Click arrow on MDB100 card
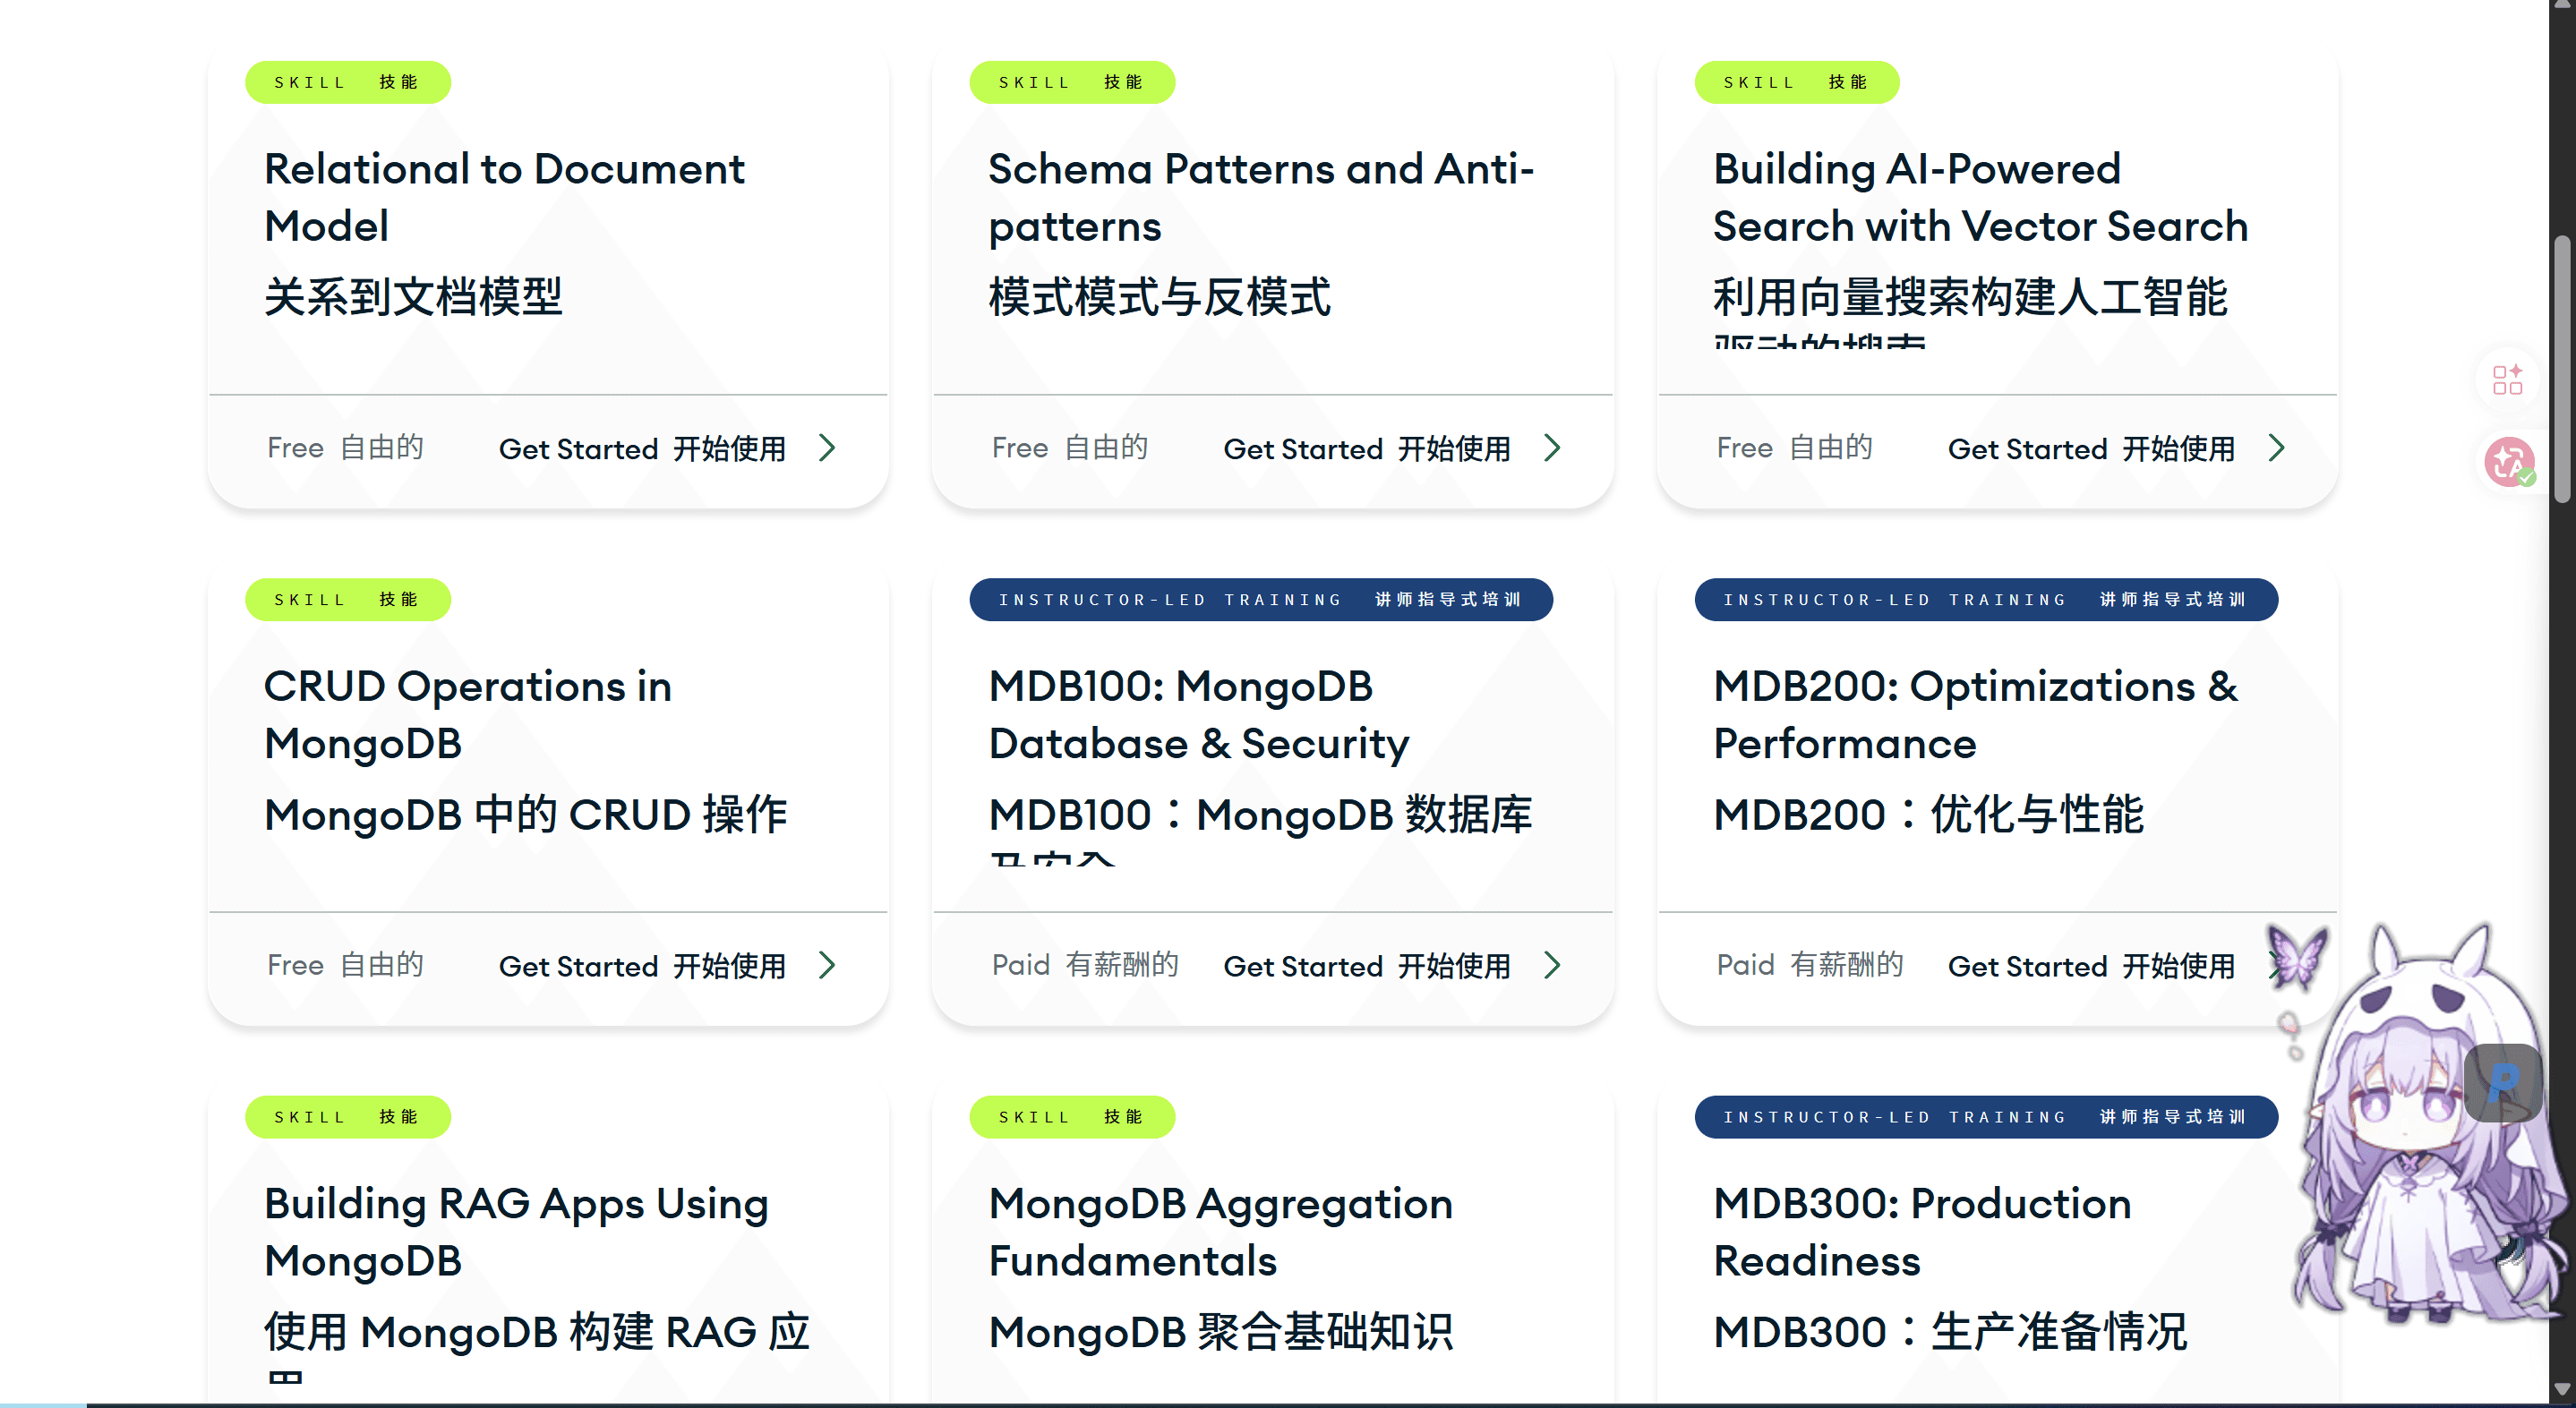This screenshot has height=1408, width=2576. [1552, 965]
